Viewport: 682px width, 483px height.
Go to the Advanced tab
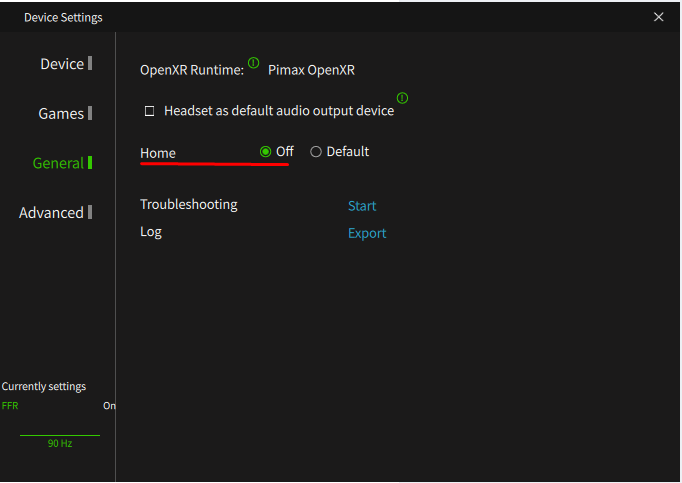tap(51, 213)
